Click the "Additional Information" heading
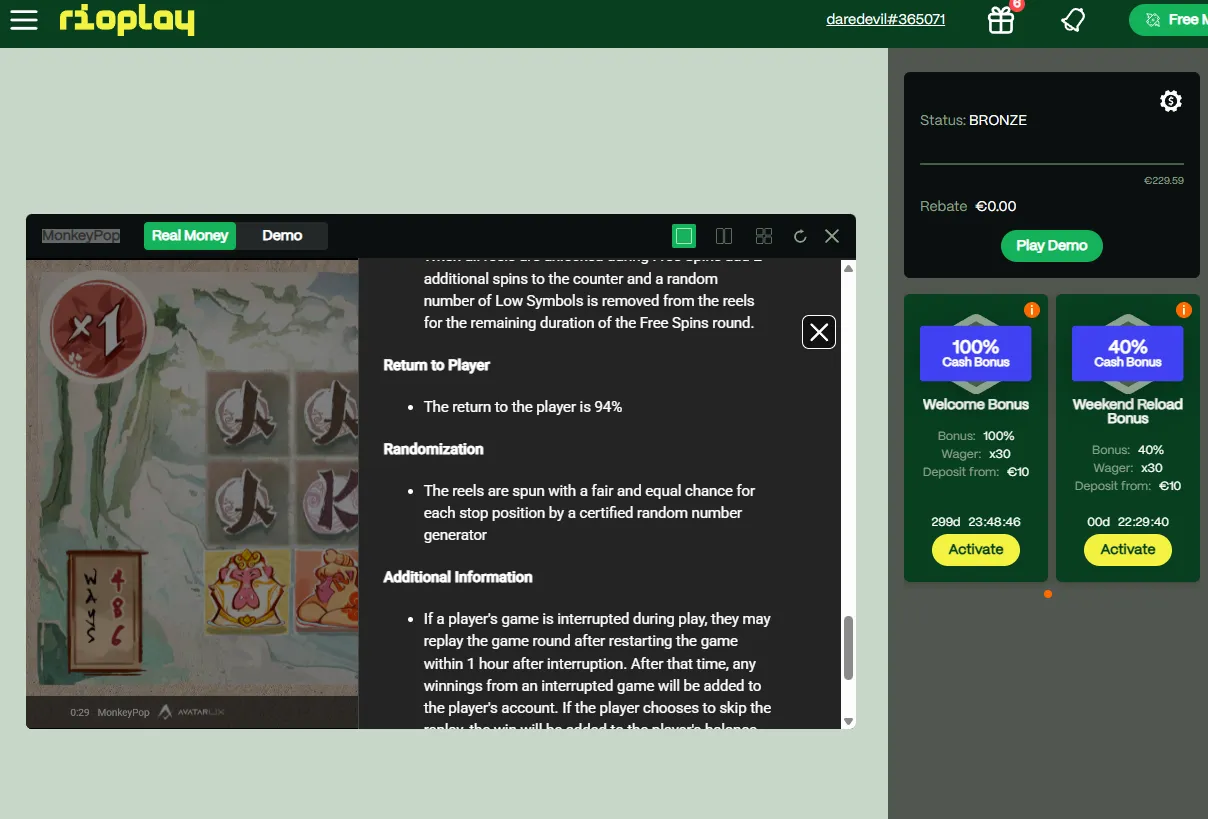 tap(458, 577)
